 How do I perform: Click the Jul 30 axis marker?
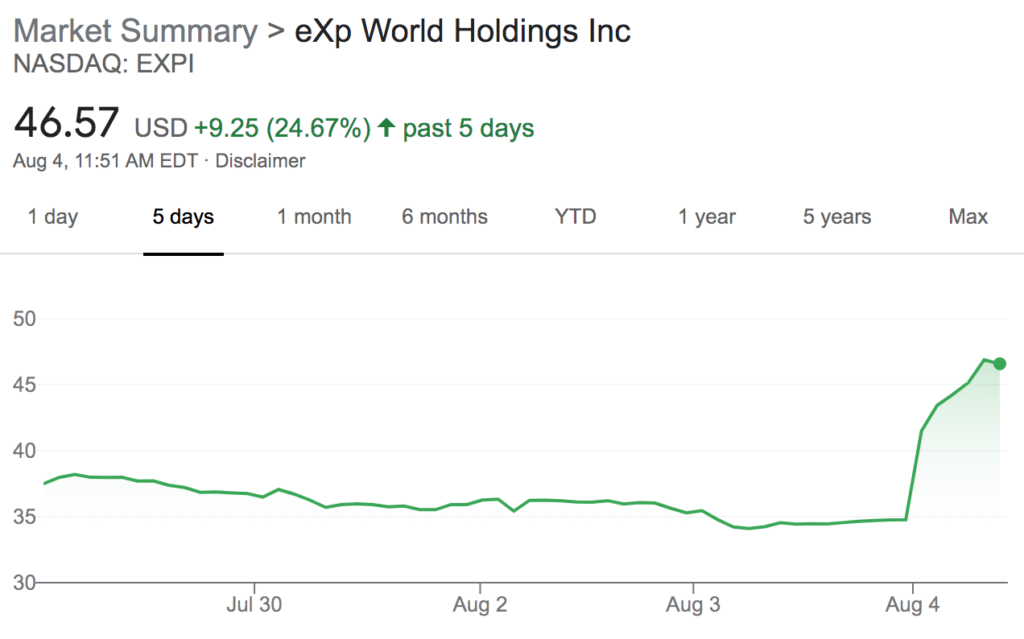click(254, 604)
